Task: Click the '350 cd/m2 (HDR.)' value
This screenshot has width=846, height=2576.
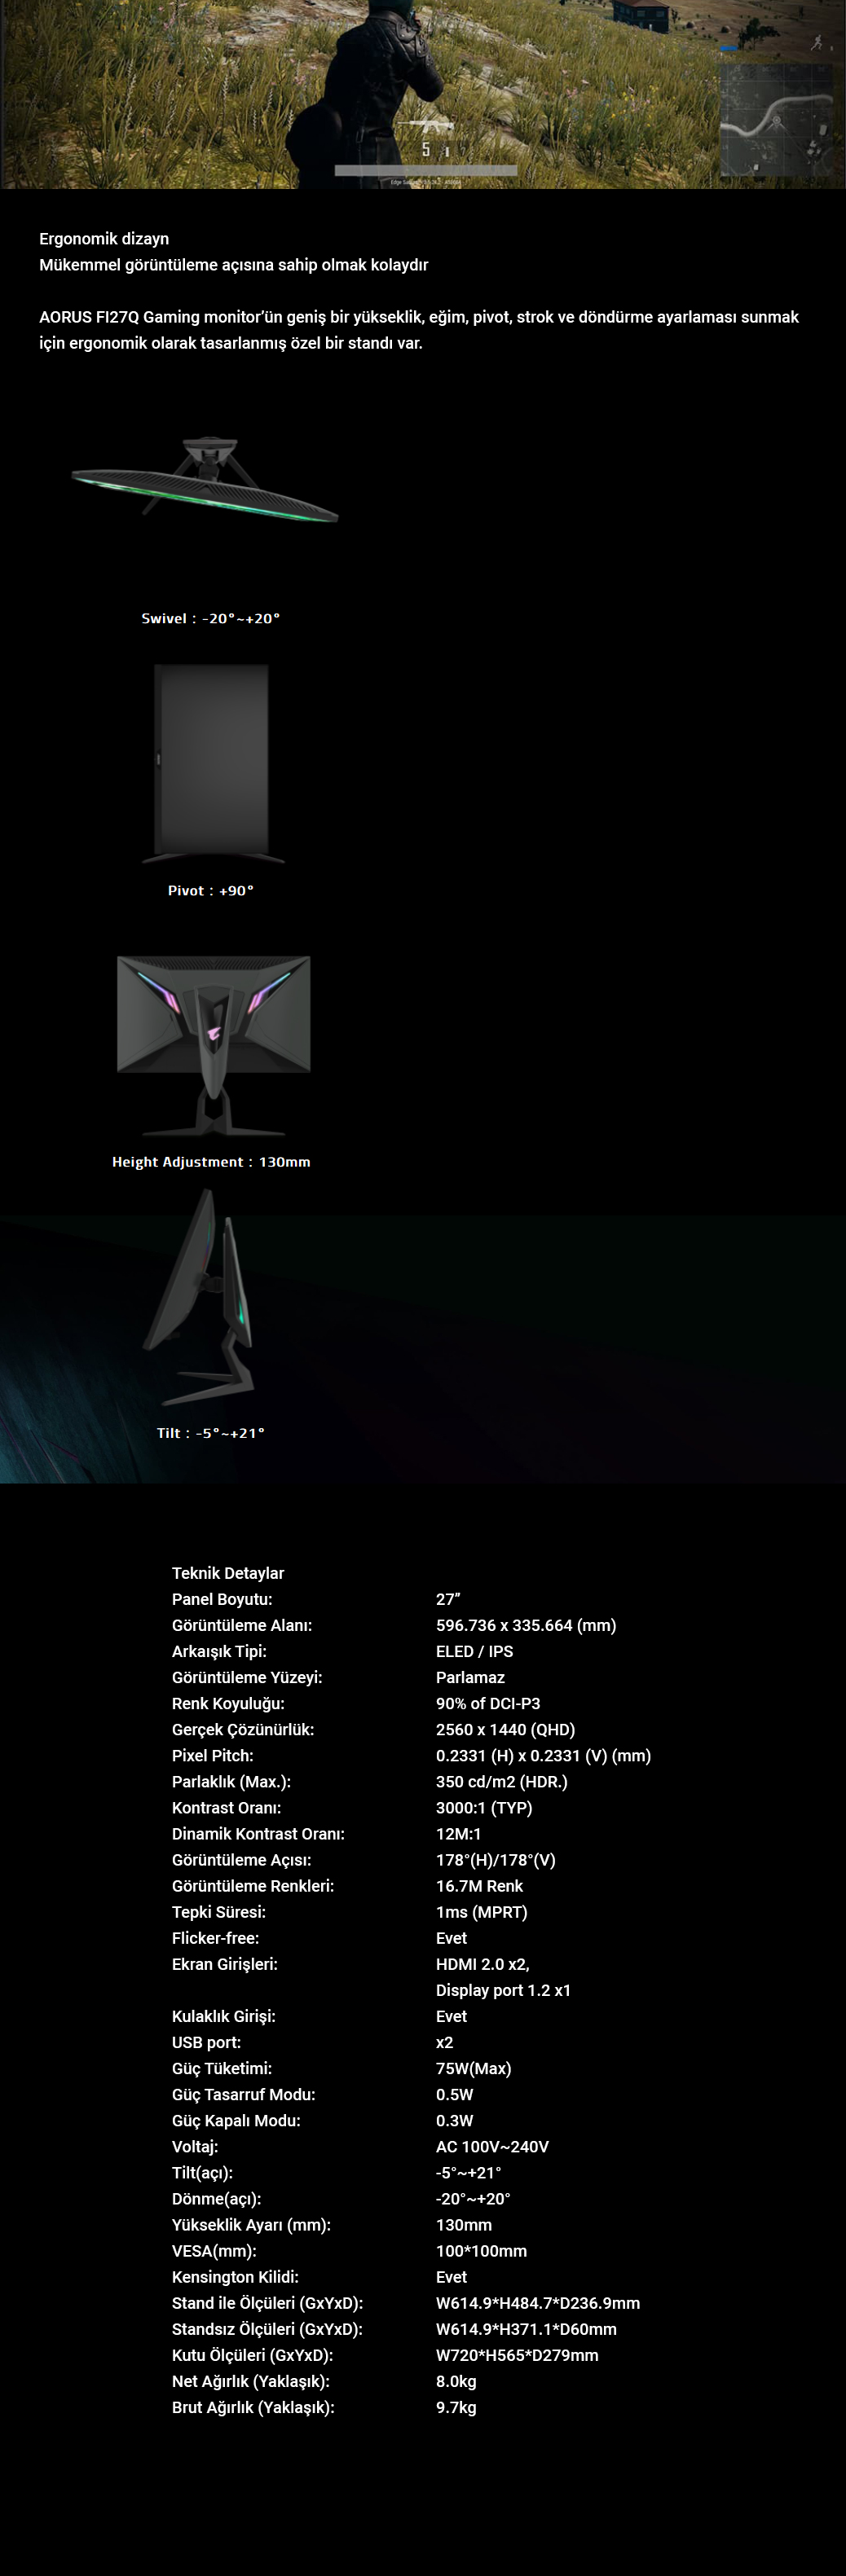Action: pos(501,1781)
